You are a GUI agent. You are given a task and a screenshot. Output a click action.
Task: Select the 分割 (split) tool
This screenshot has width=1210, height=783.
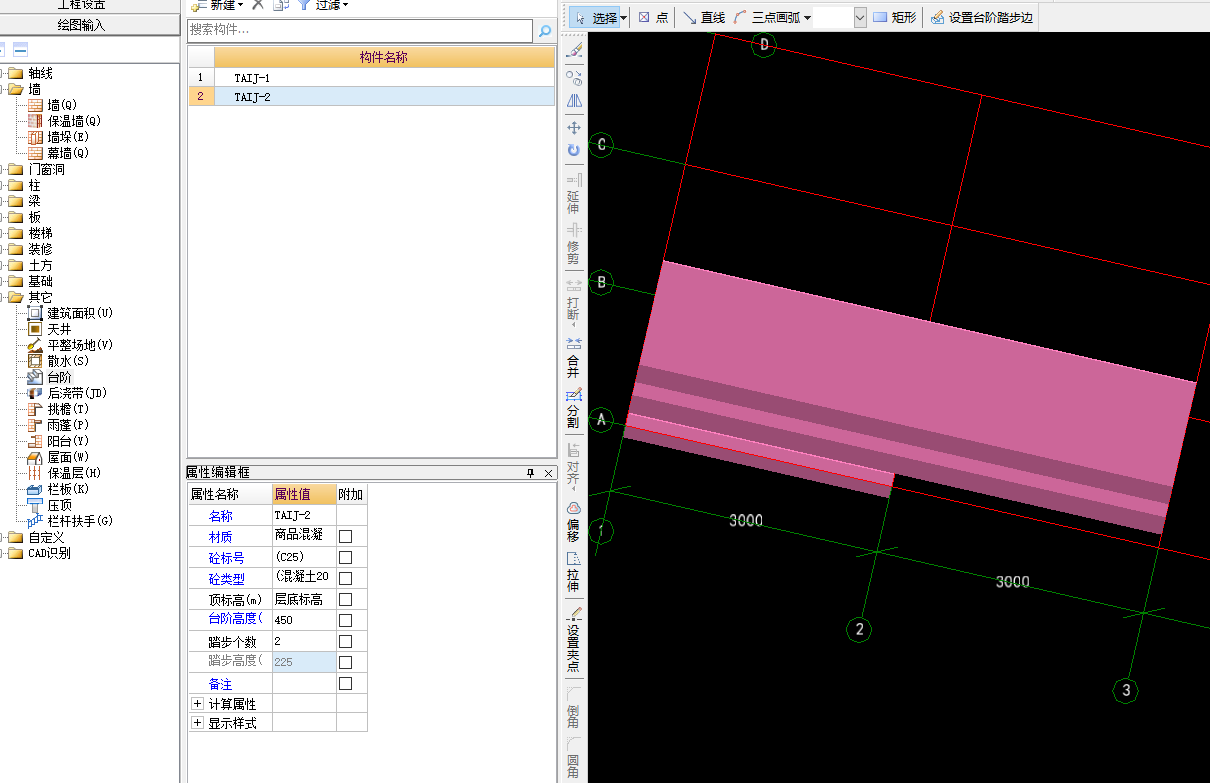click(573, 408)
